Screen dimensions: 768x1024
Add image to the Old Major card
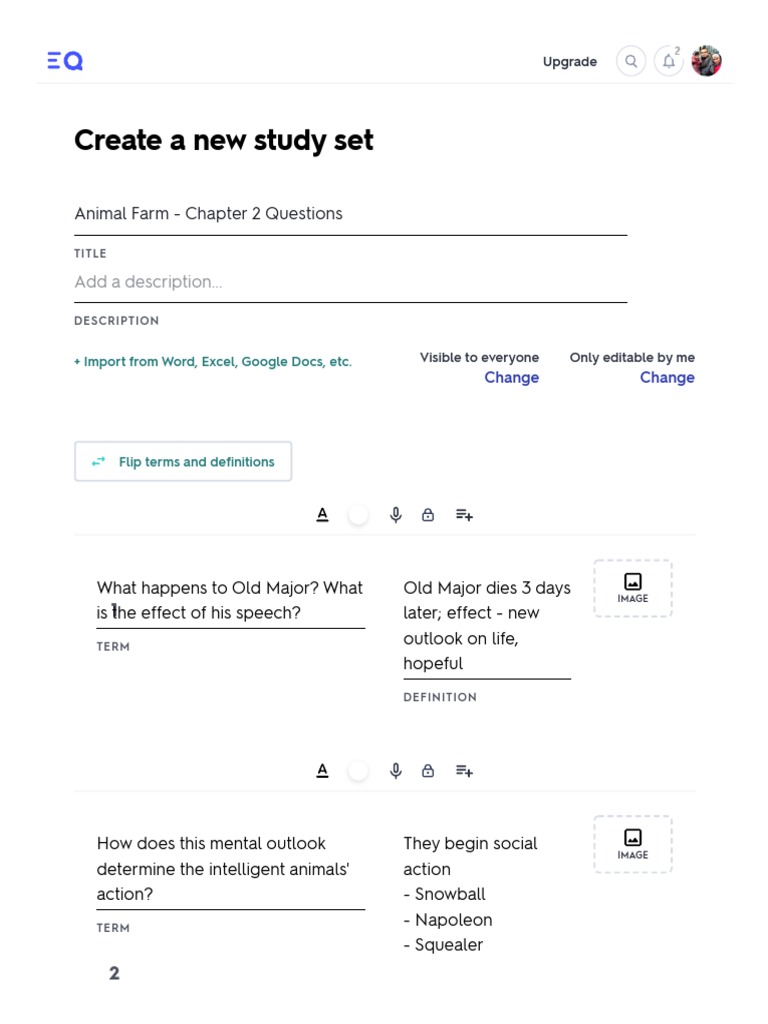(x=633, y=588)
